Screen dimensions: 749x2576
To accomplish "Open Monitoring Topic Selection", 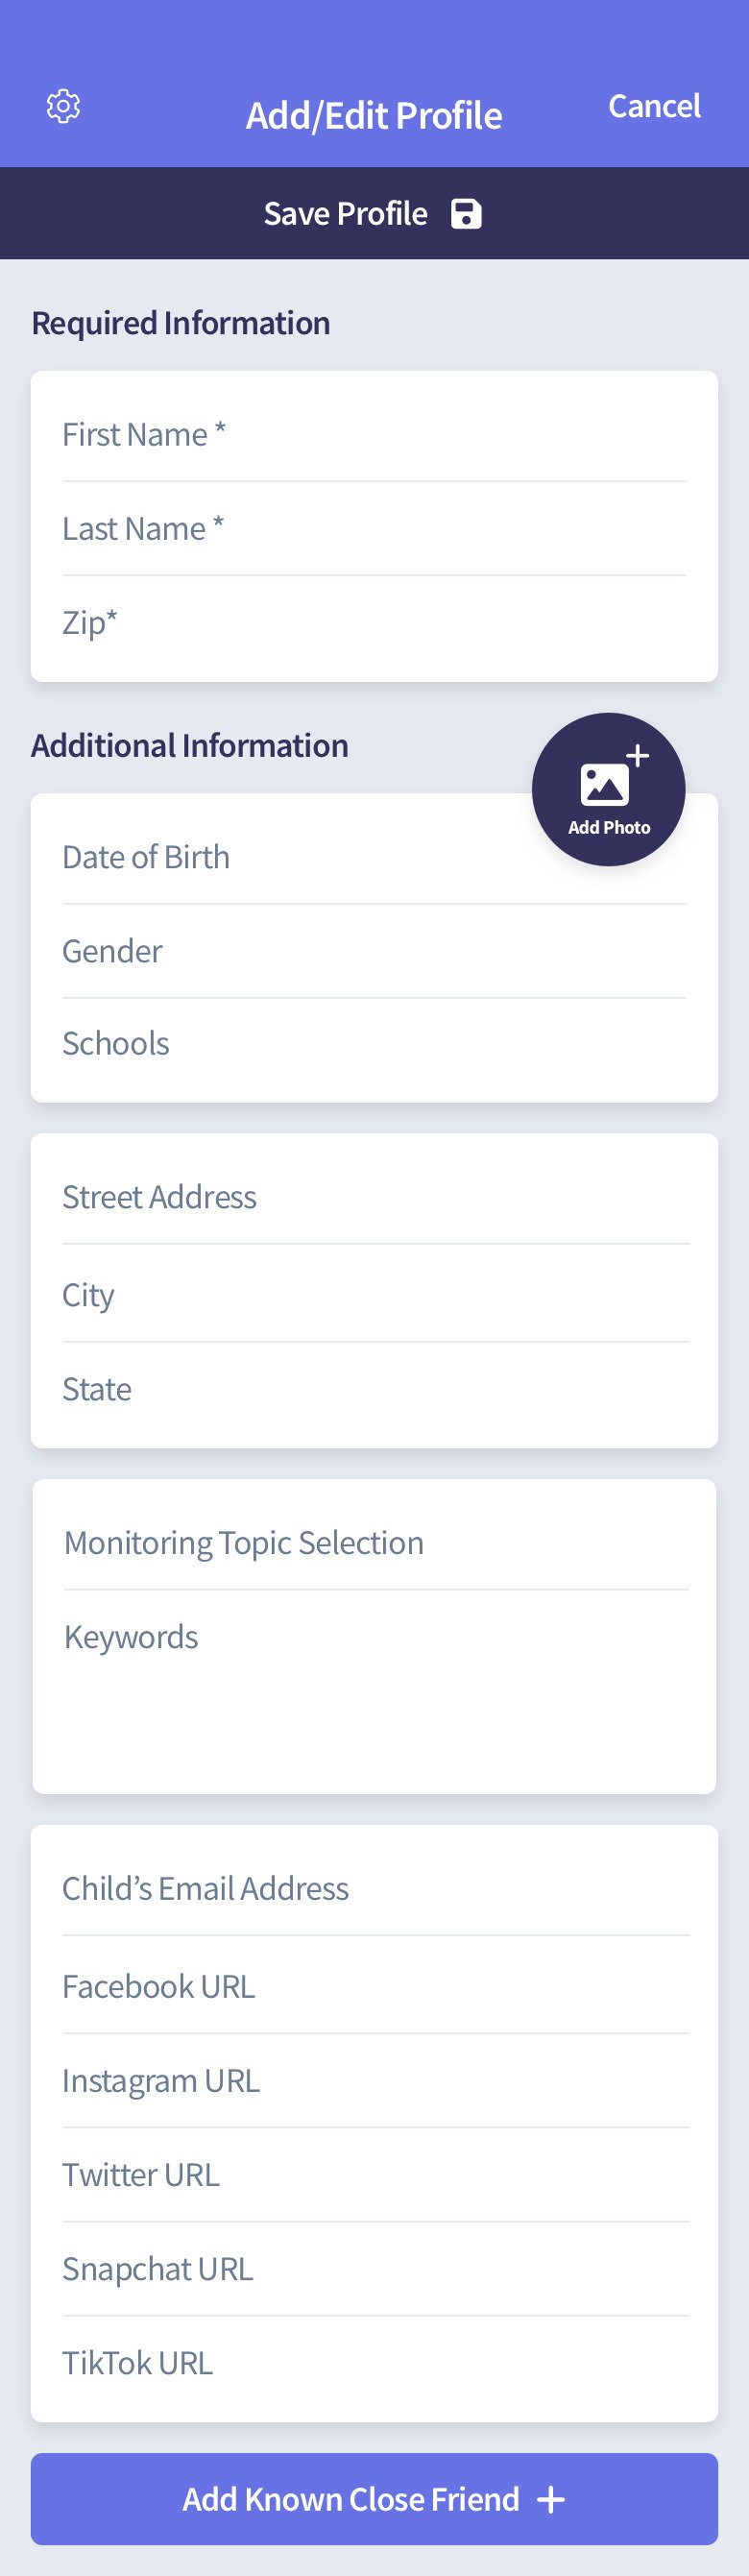I will coord(374,1543).
